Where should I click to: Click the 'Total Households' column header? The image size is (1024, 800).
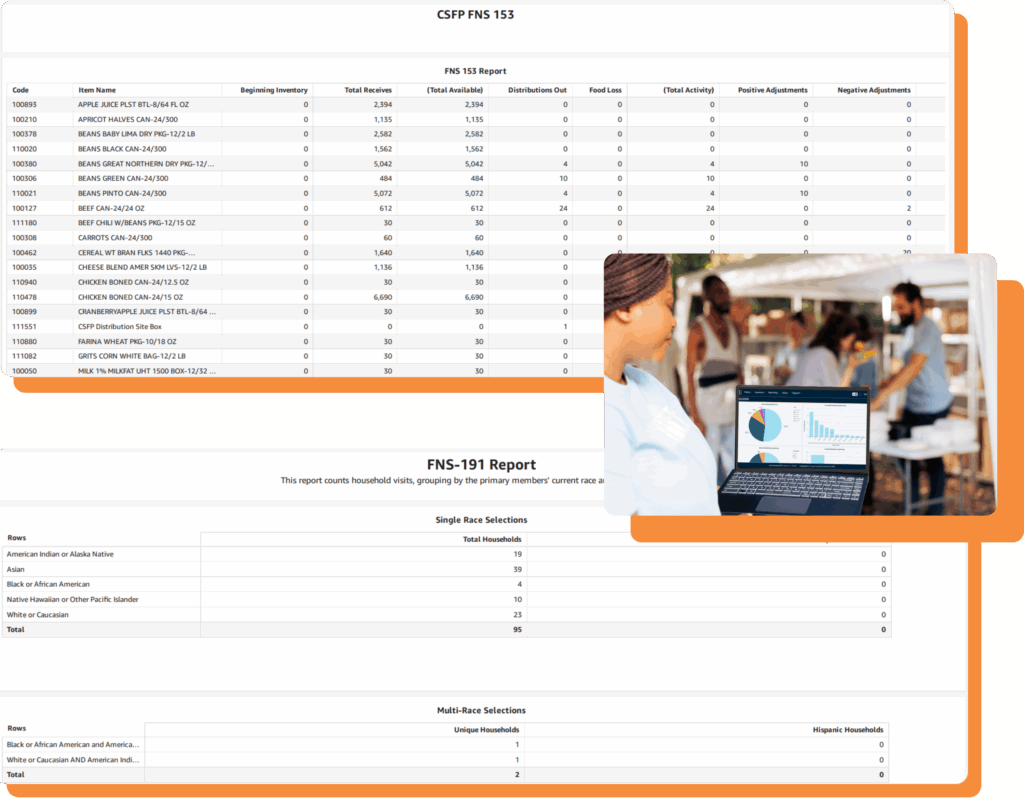pyautogui.click(x=492, y=539)
